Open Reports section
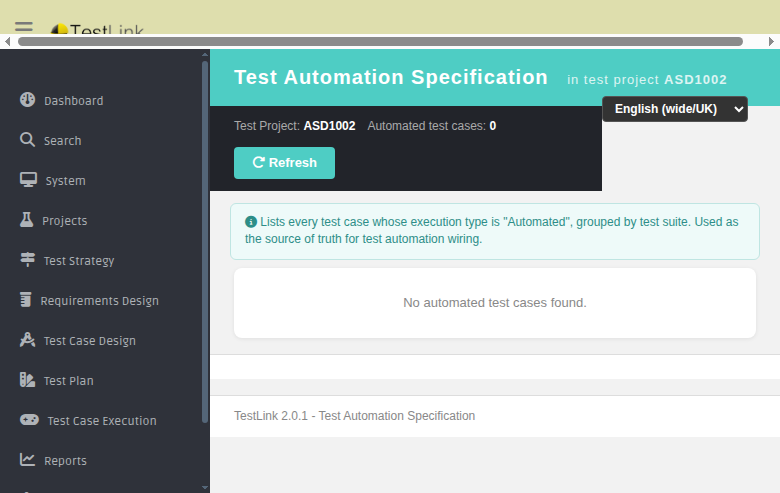Image resolution: width=780 pixels, height=493 pixels. [65, 461]
